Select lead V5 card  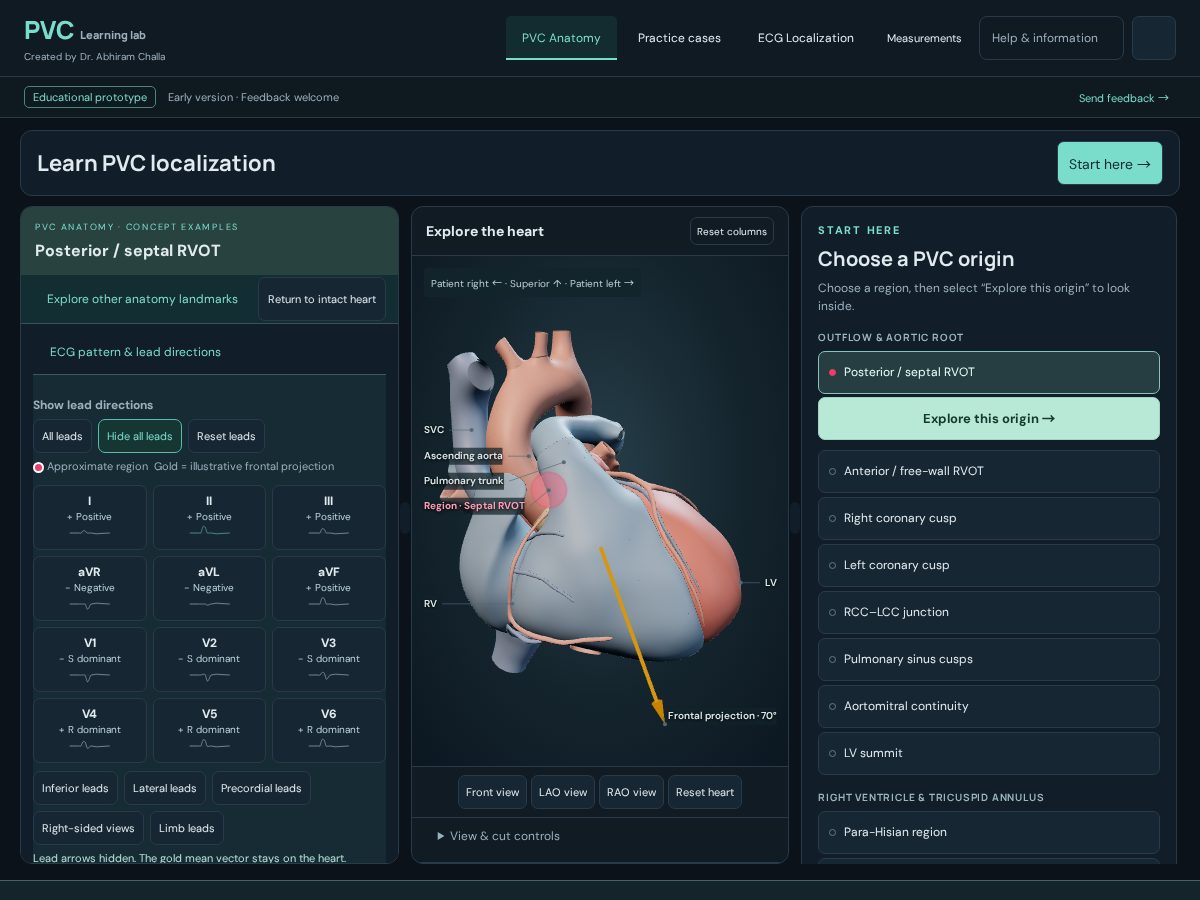pos(209,730)
